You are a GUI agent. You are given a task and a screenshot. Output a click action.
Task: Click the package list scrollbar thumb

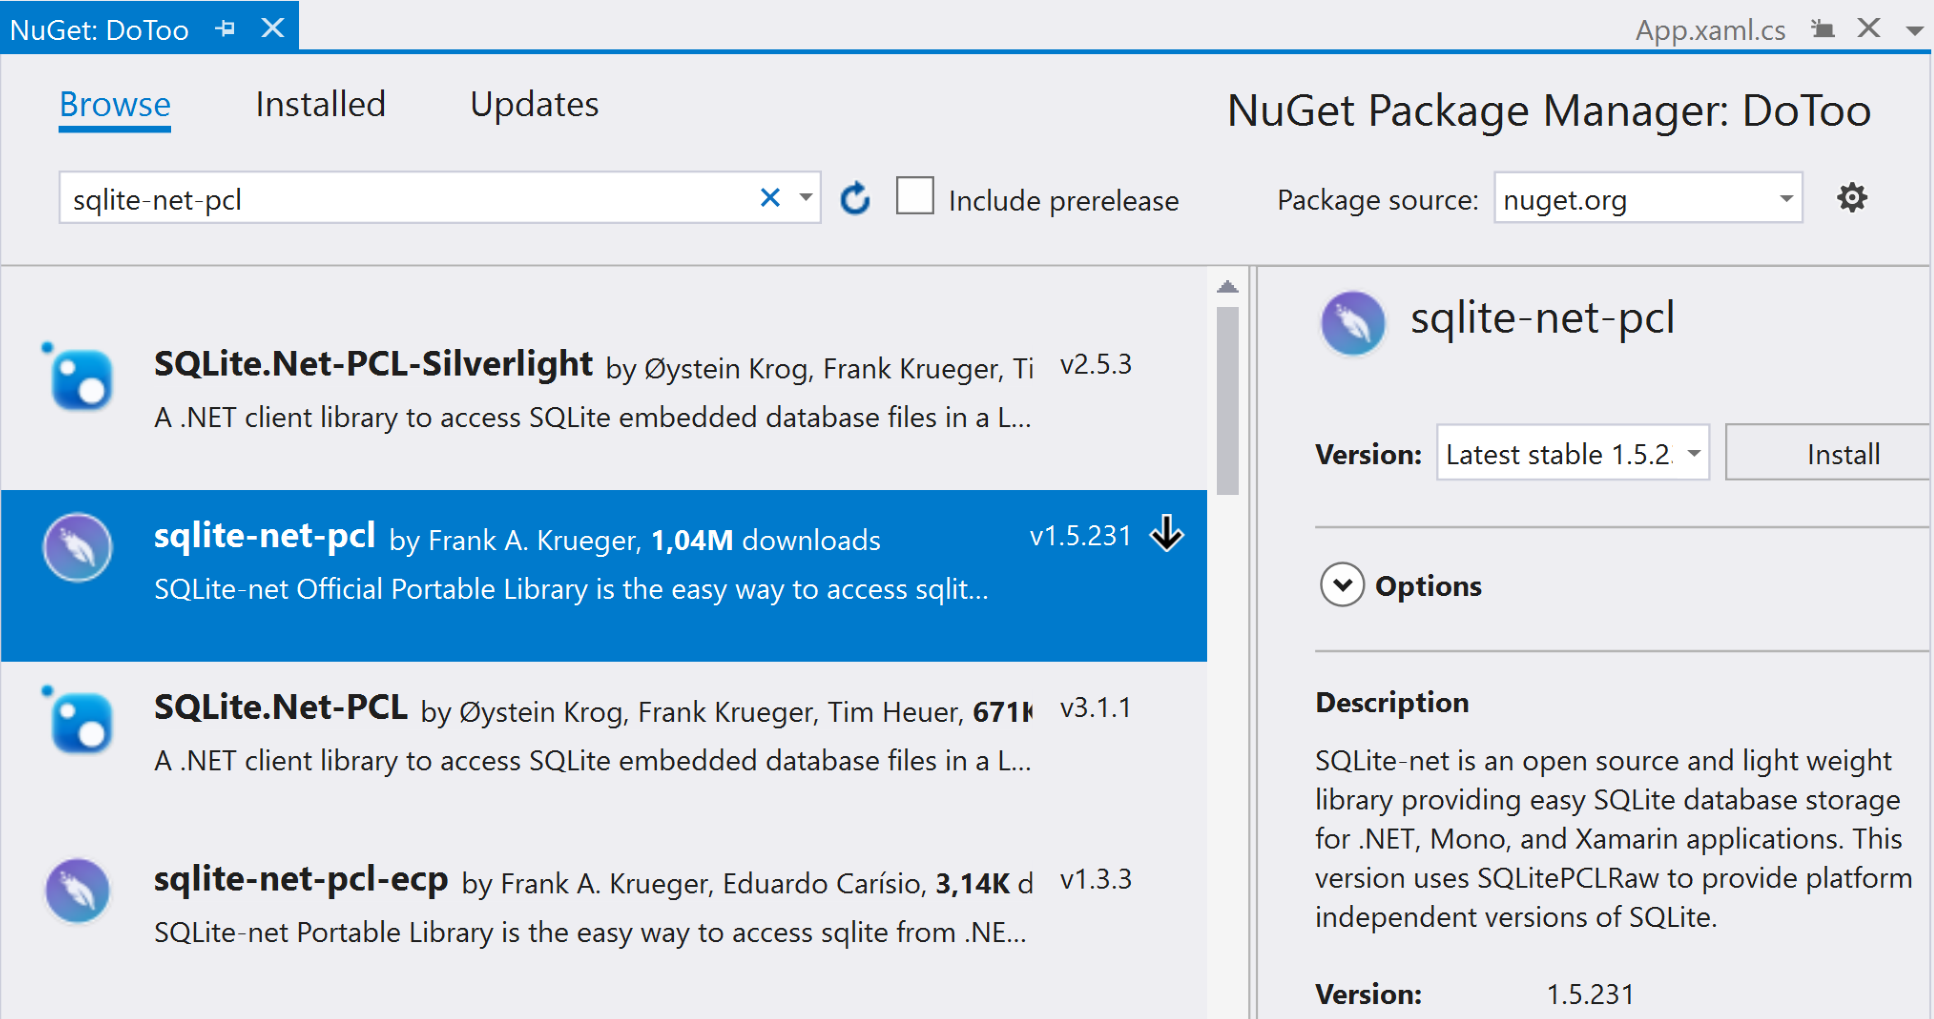[x=1228, y=401]
